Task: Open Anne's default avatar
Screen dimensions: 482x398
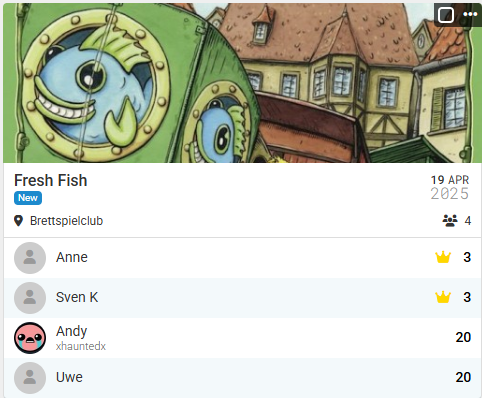Action: pyautogui.click(x=30, y=258)
